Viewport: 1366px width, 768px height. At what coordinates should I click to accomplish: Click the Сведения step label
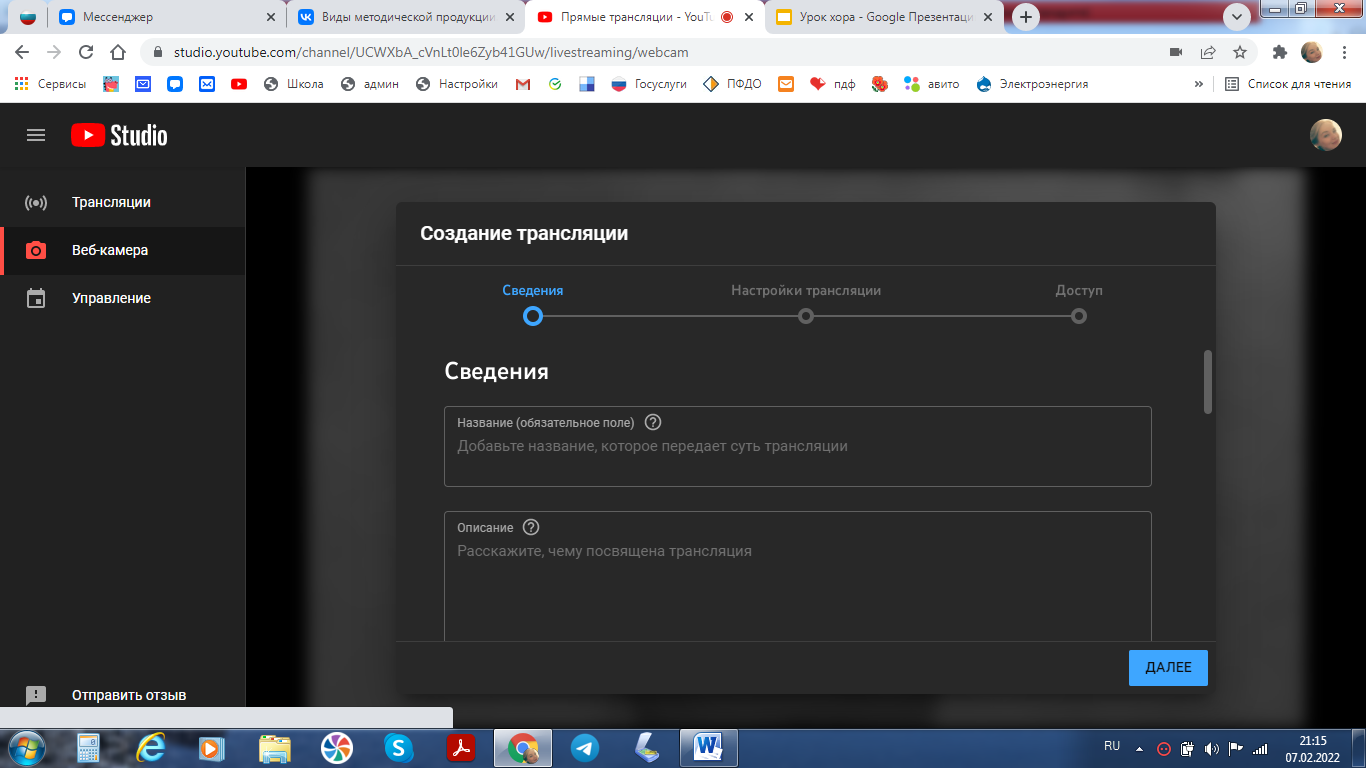pyautogui.click(x=533, y=290)
